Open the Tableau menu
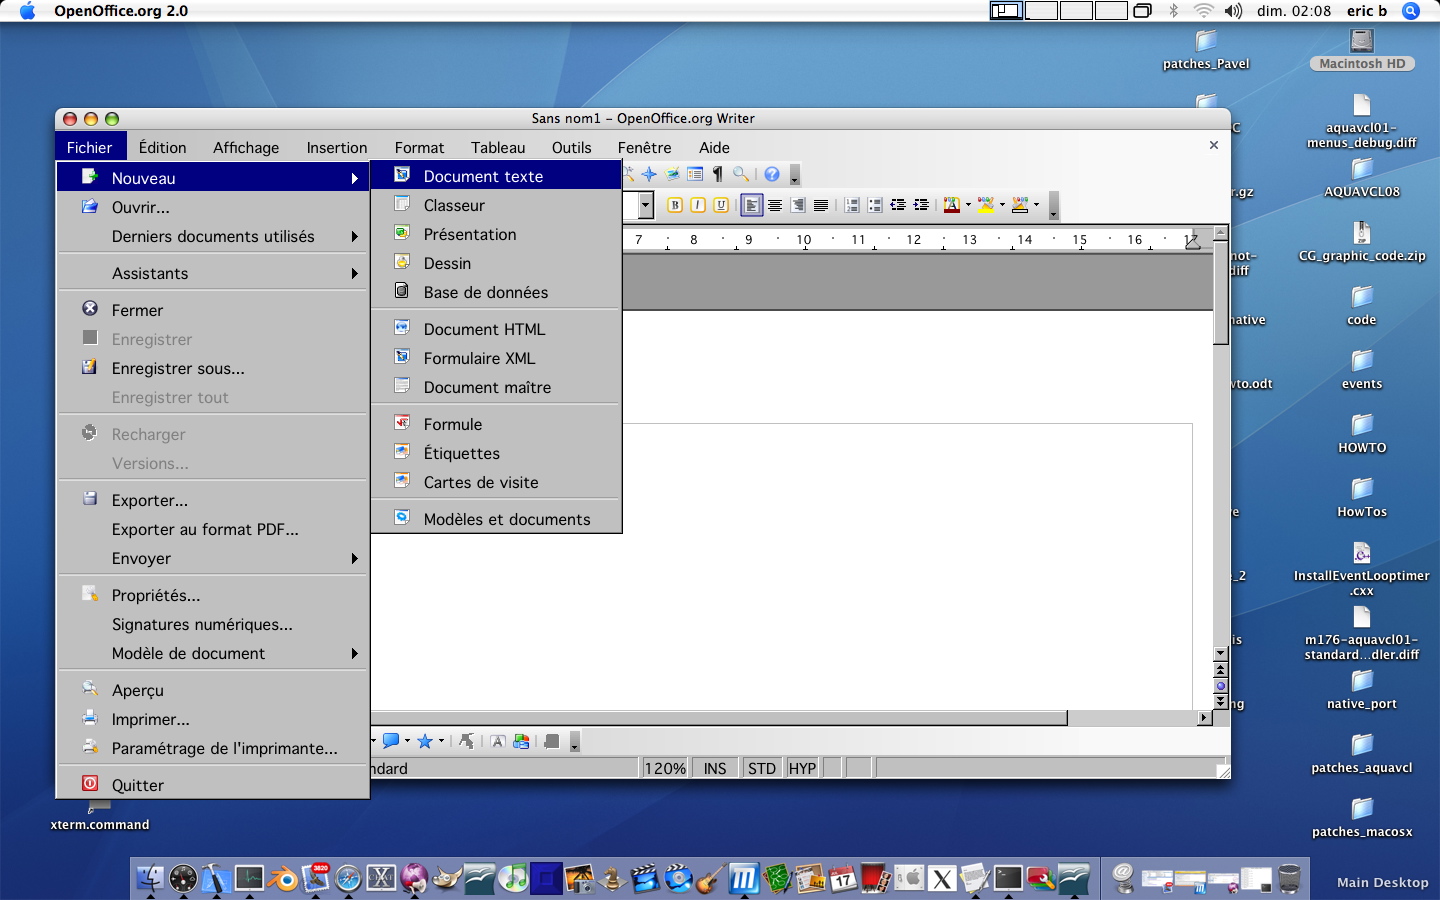This screenshot has width=1440, height=900. 498,147
